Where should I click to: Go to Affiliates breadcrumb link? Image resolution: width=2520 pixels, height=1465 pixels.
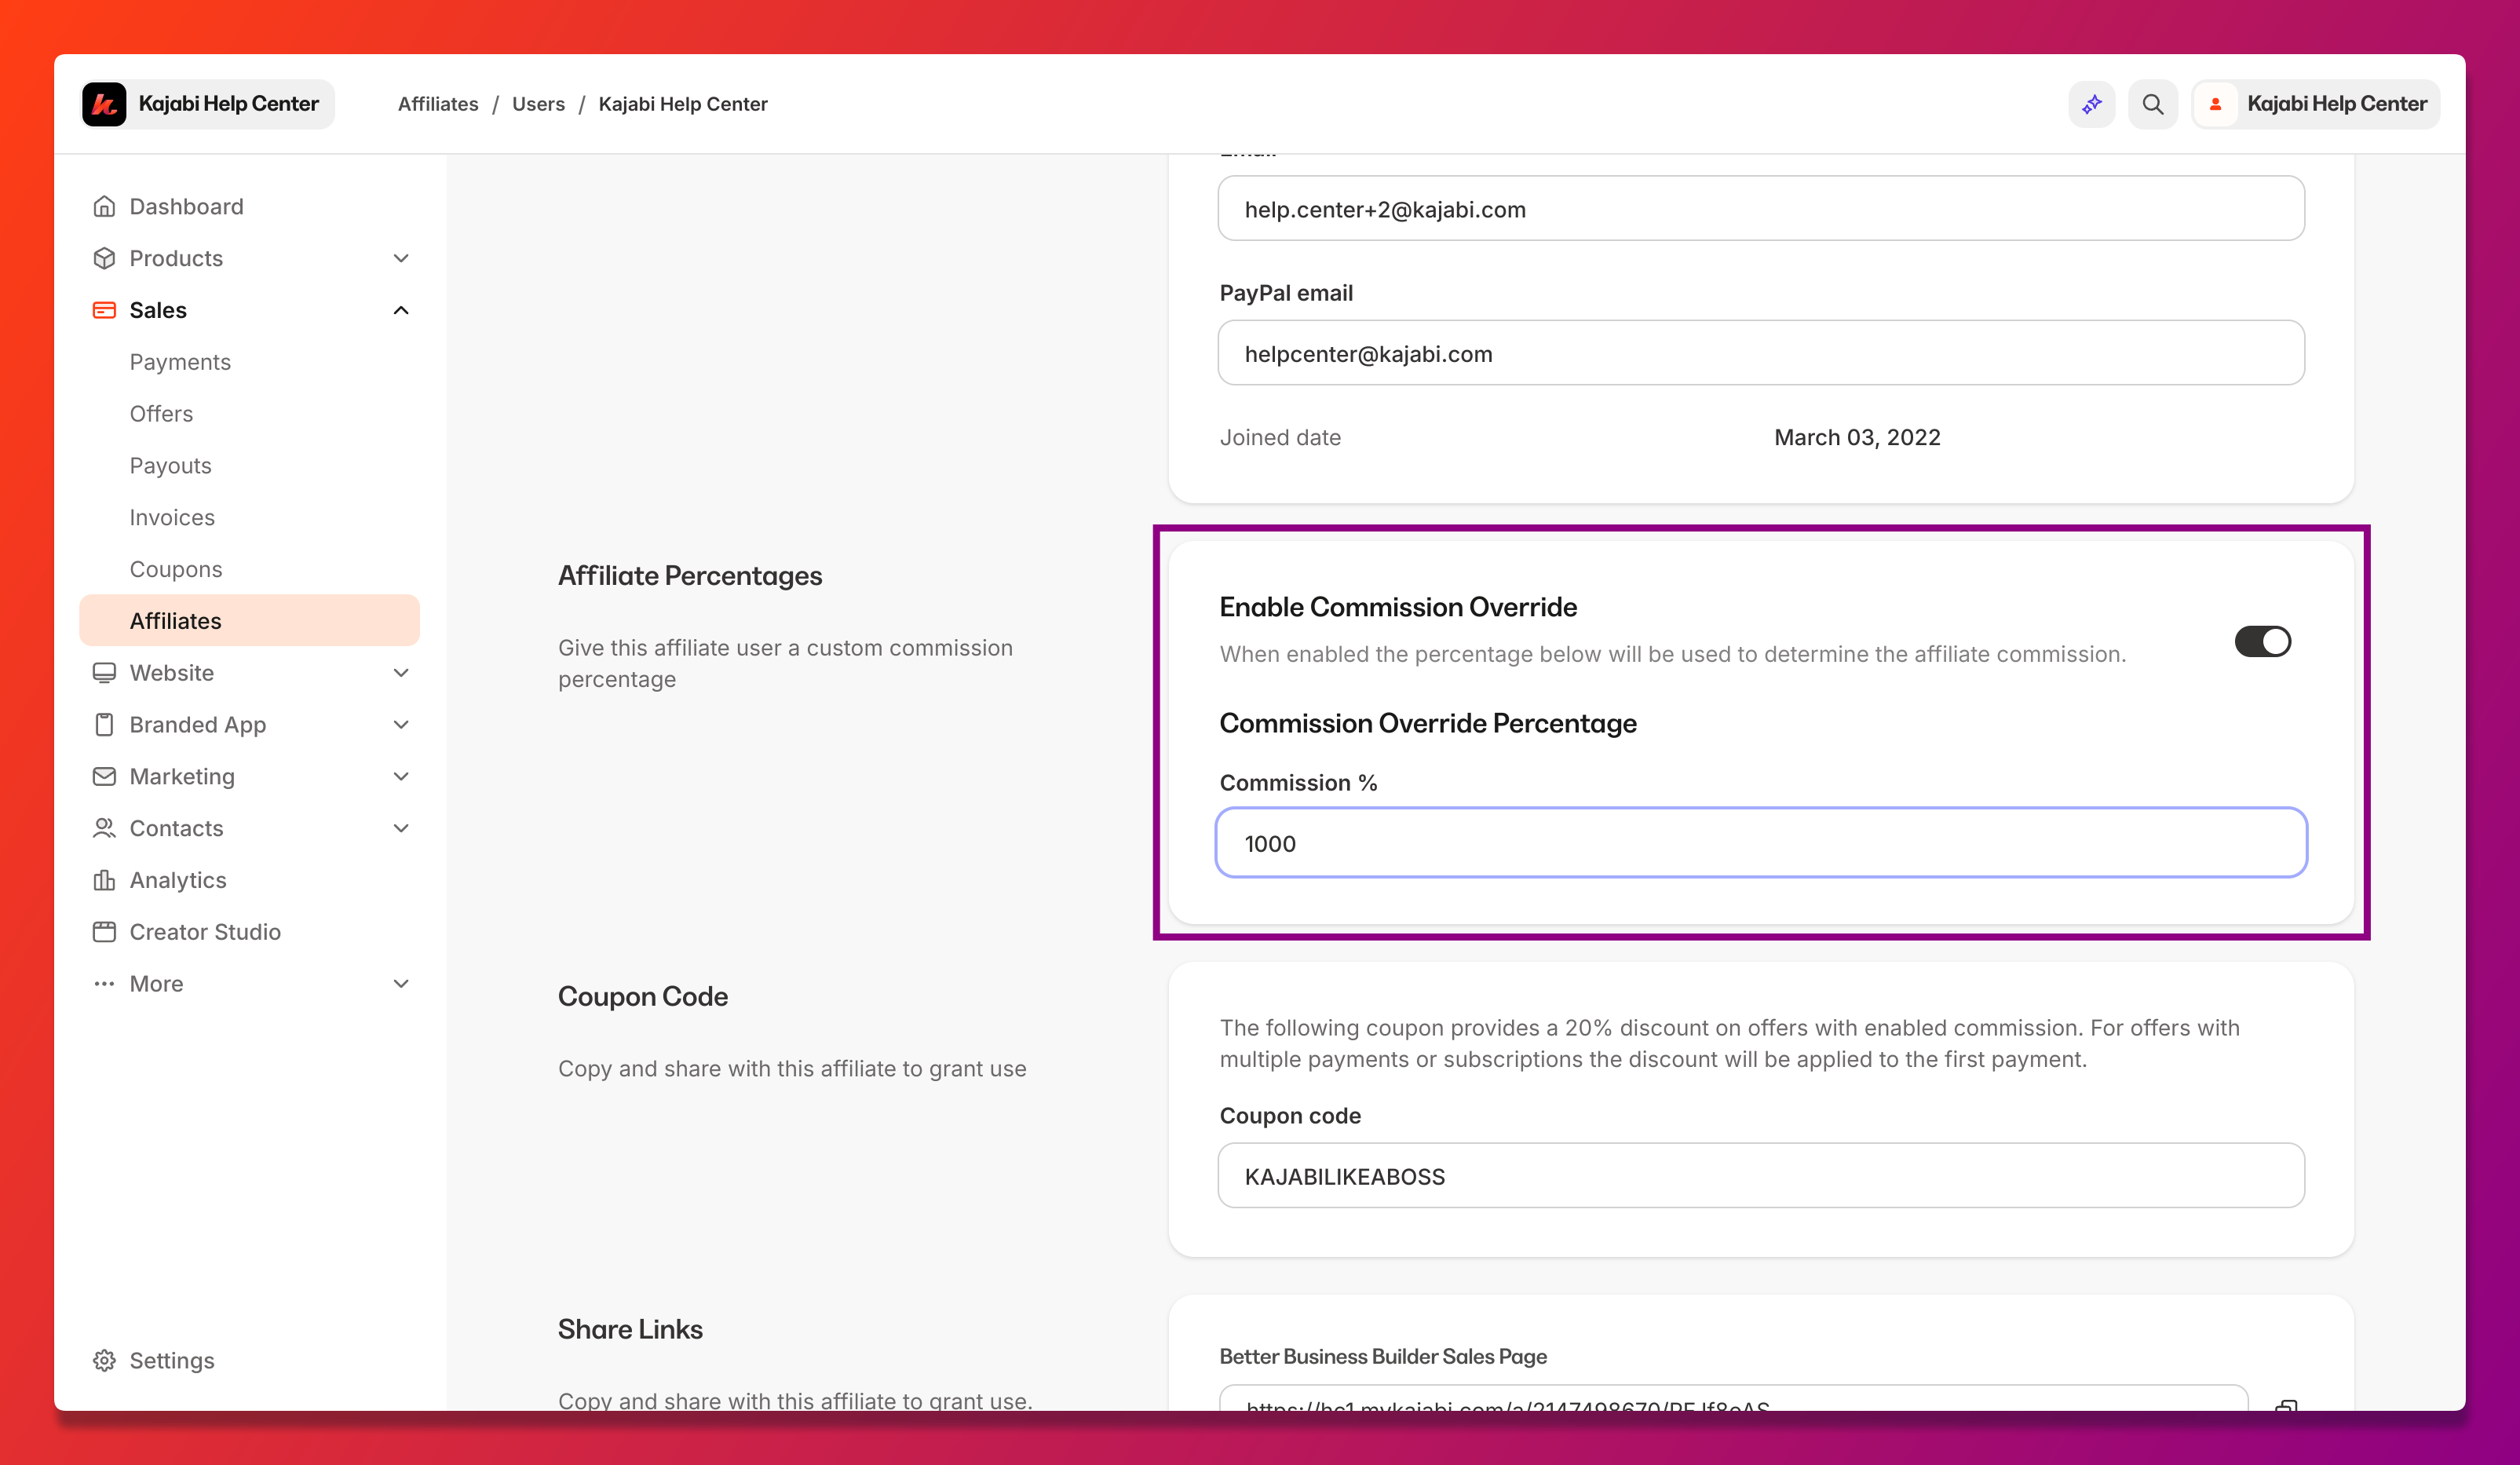(438, 104)
